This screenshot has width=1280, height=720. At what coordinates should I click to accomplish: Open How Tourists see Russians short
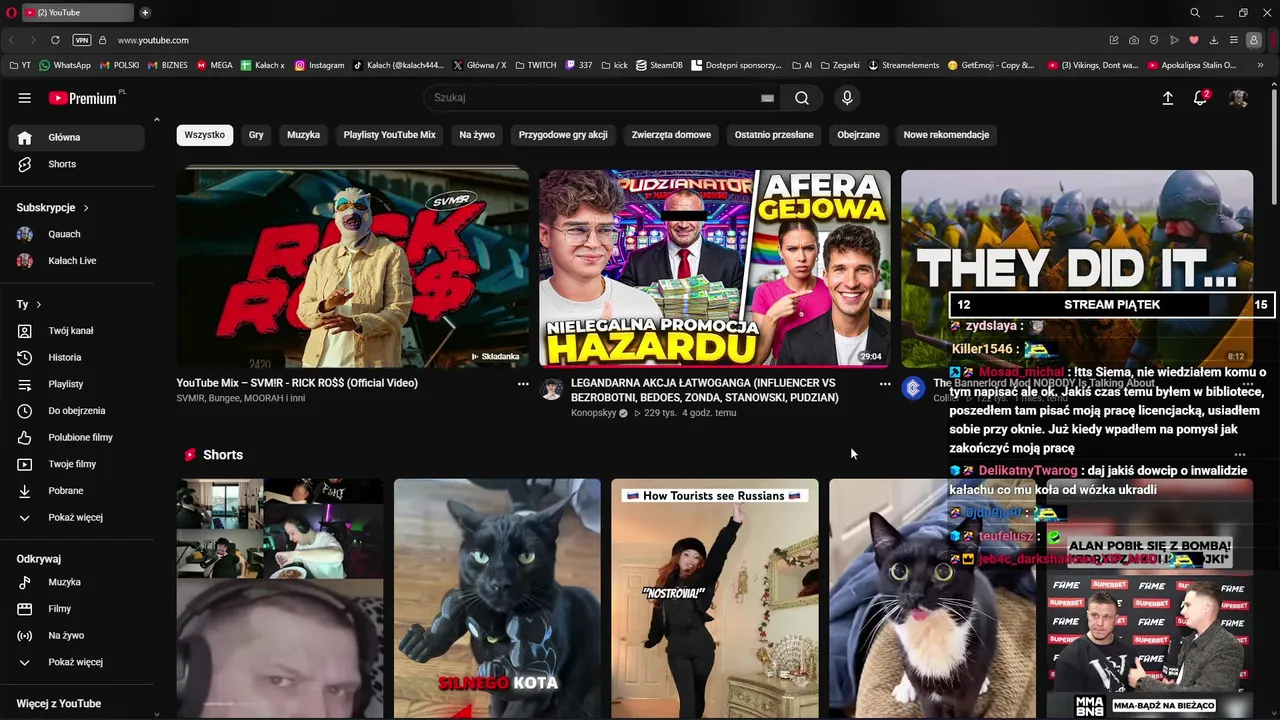(x=715, y=598)
